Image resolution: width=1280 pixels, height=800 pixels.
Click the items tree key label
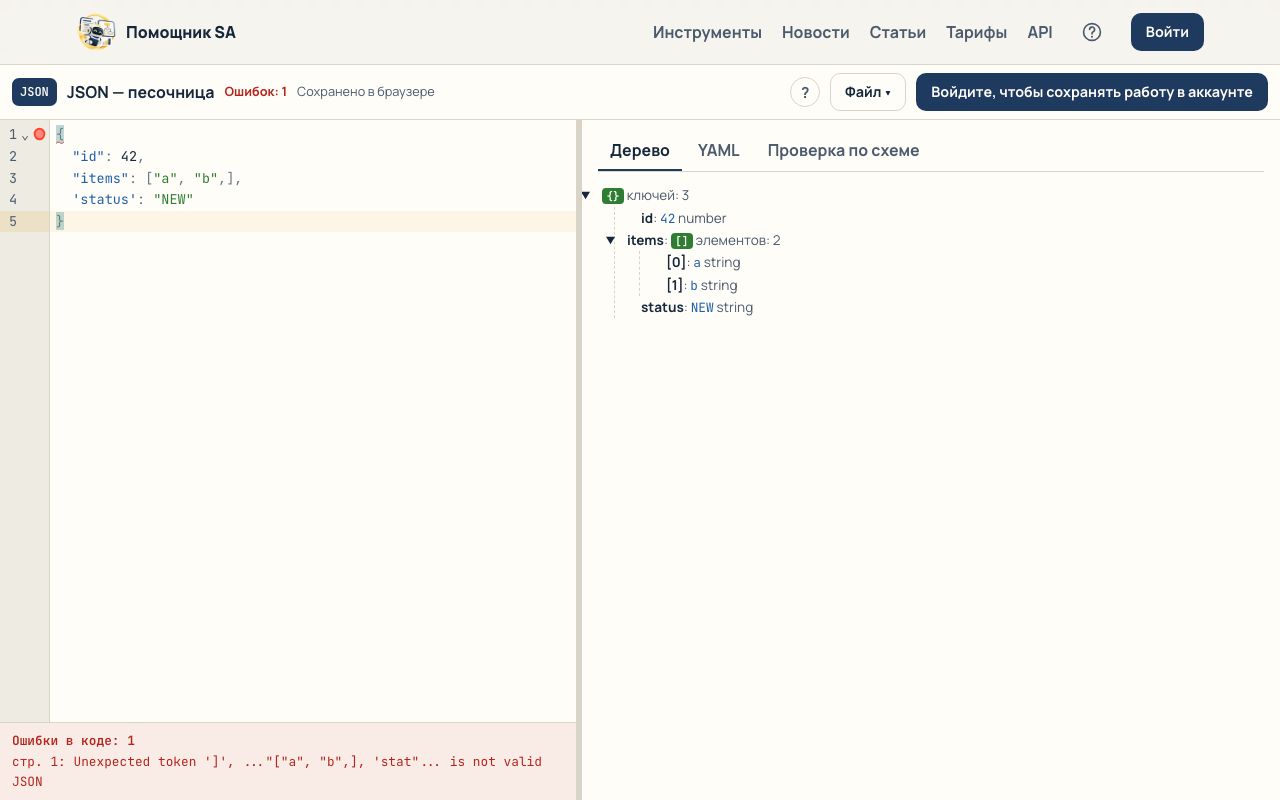pyautogui.click(x=645, y=241)
